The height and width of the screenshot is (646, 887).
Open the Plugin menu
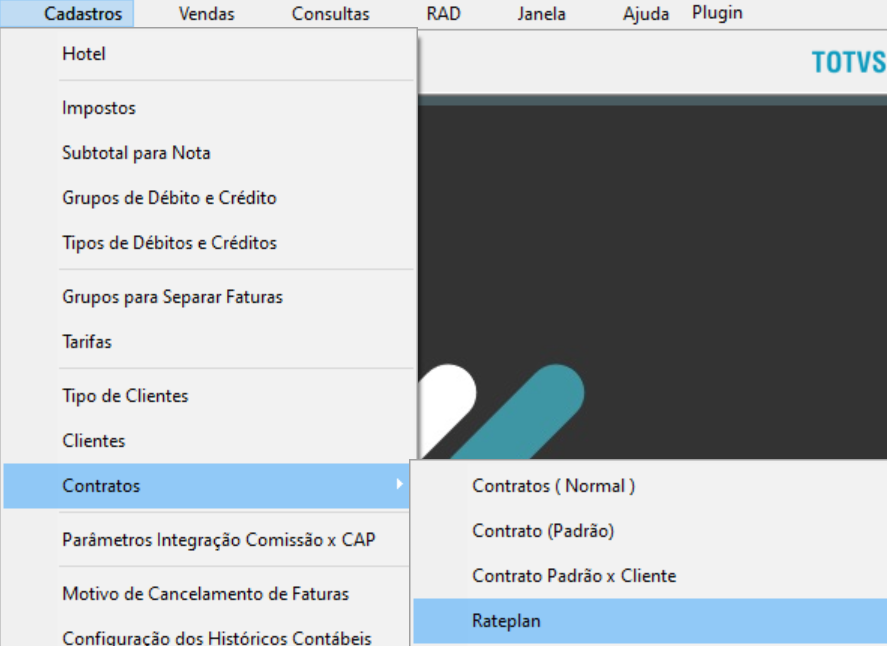(x=717, y=12)
